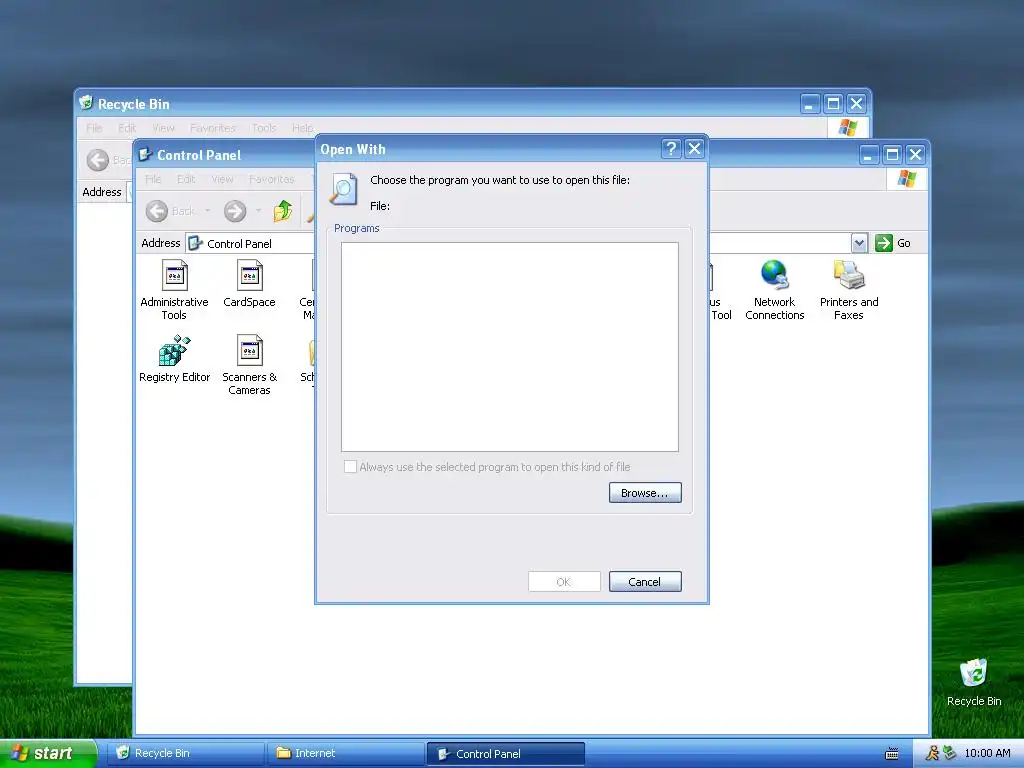Click the safely remove hardware tray icon
This screenshot has width=1024, height=768.
[949, 754]
